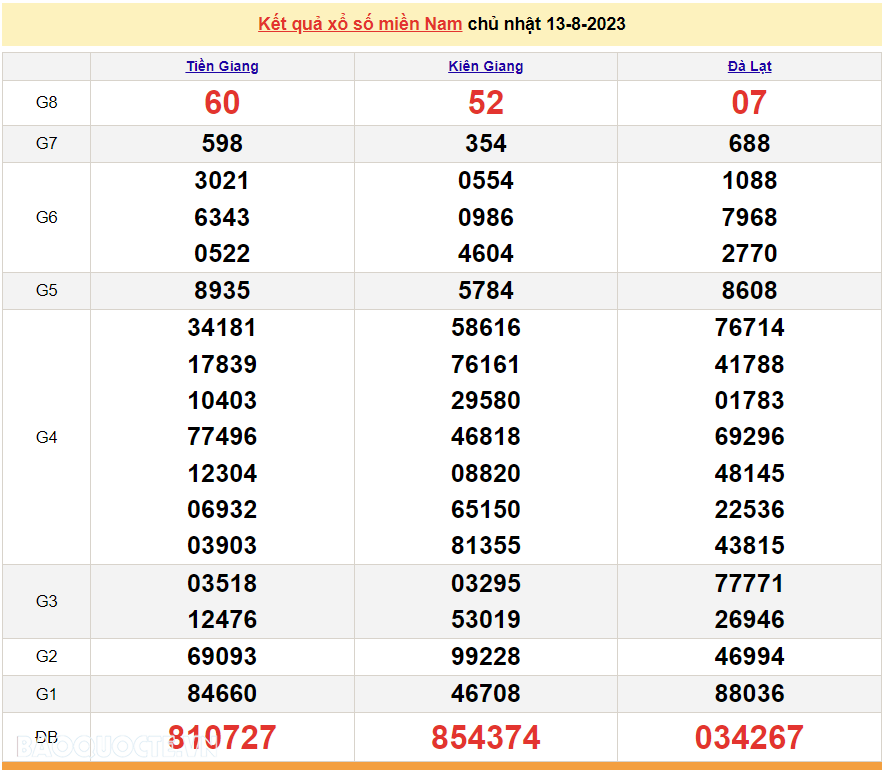Click the G4 row label
The image size is (883, 770).
coord(47,437)
